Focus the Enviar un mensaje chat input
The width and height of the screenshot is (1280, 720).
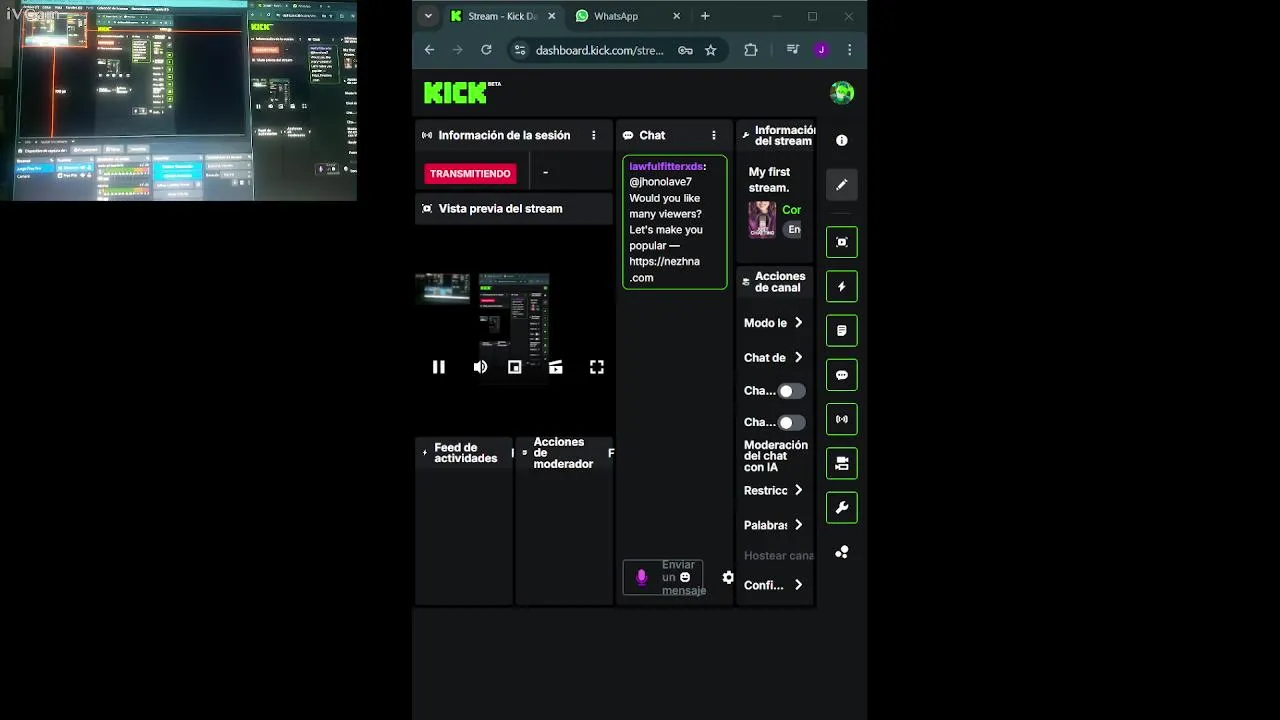point(663,577)
